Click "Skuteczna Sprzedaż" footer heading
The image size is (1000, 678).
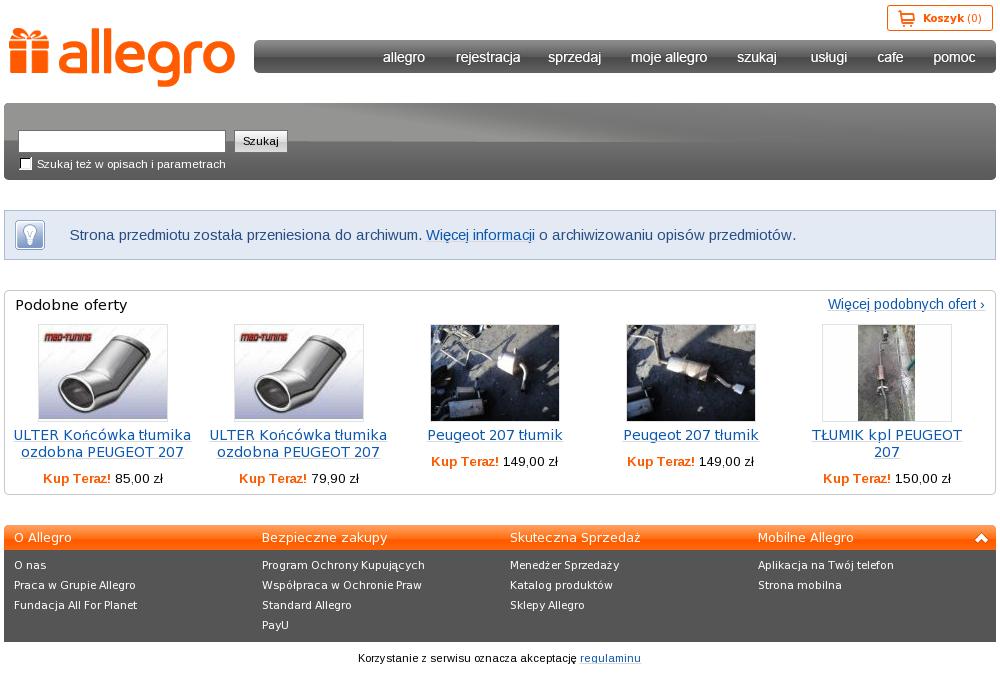pos(575,538)
